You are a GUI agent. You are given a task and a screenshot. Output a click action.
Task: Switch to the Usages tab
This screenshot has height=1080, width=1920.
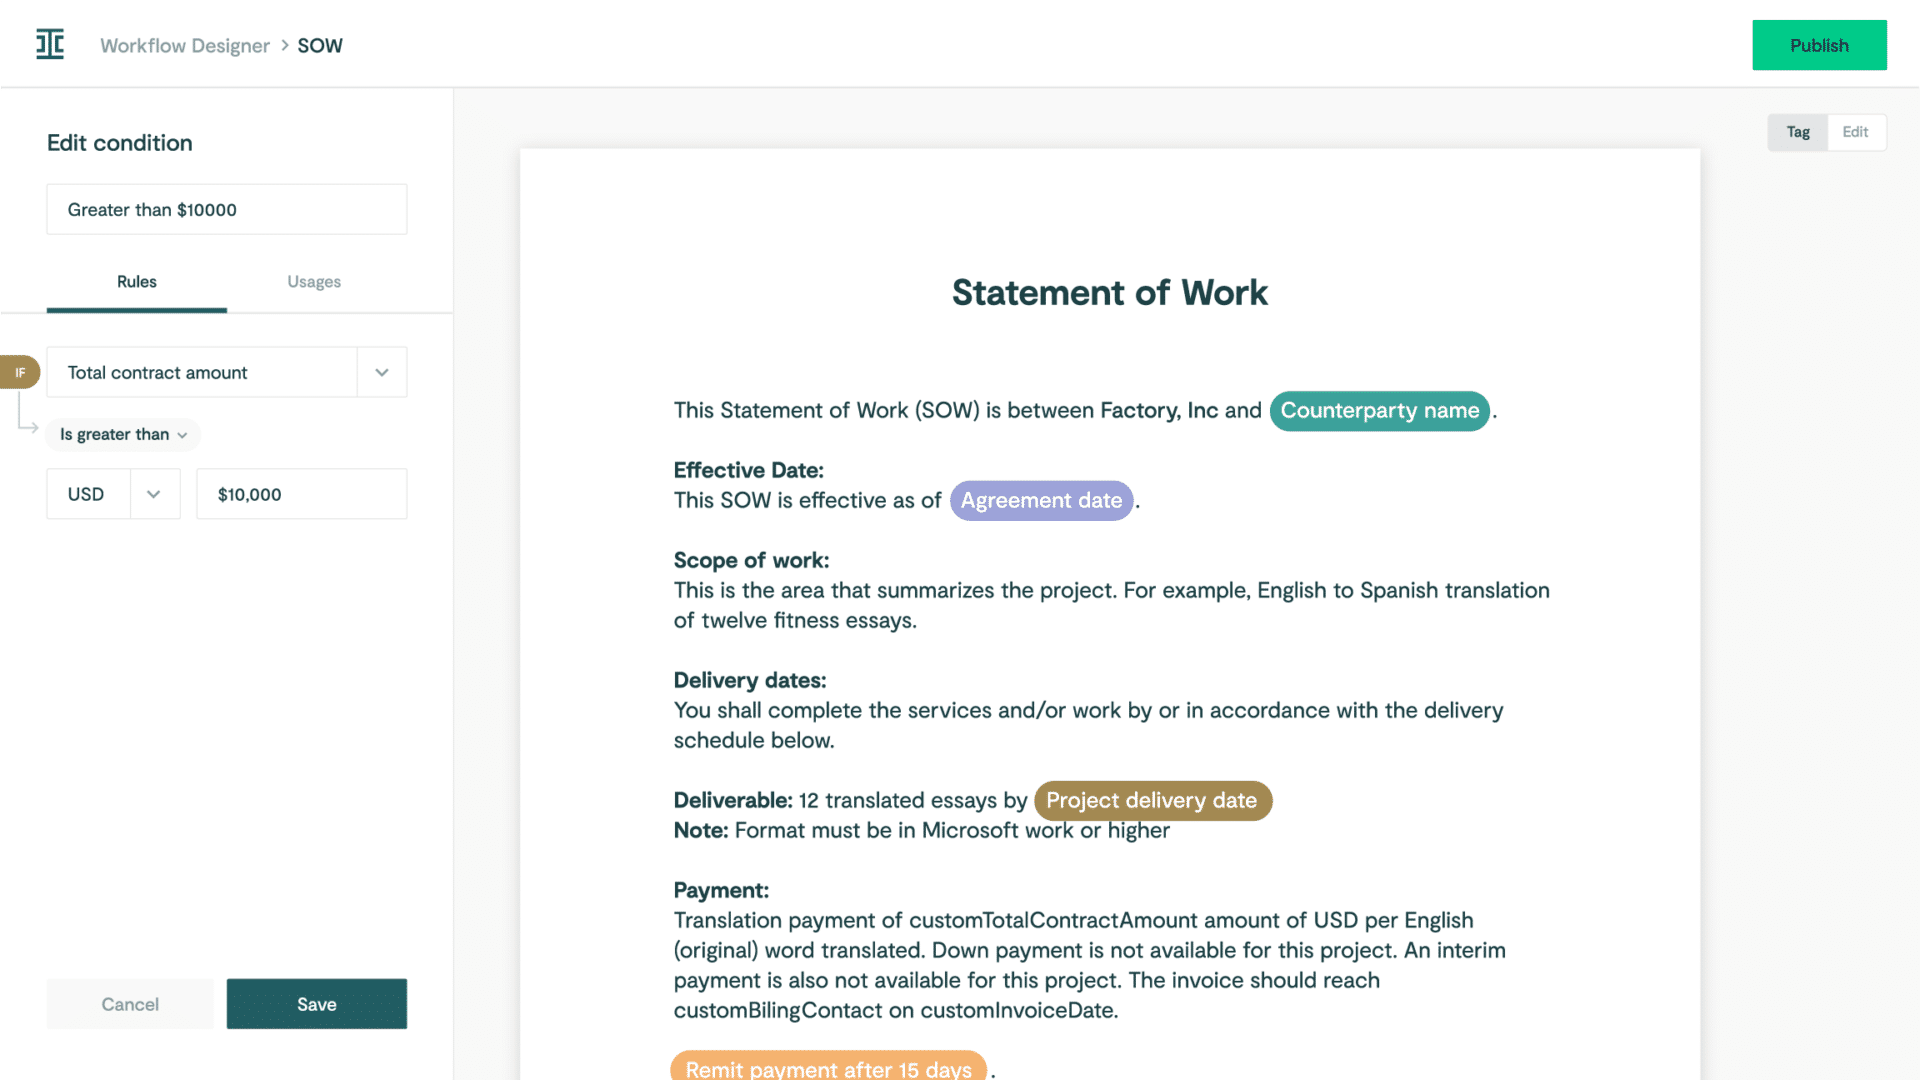(x=314, y=281)
